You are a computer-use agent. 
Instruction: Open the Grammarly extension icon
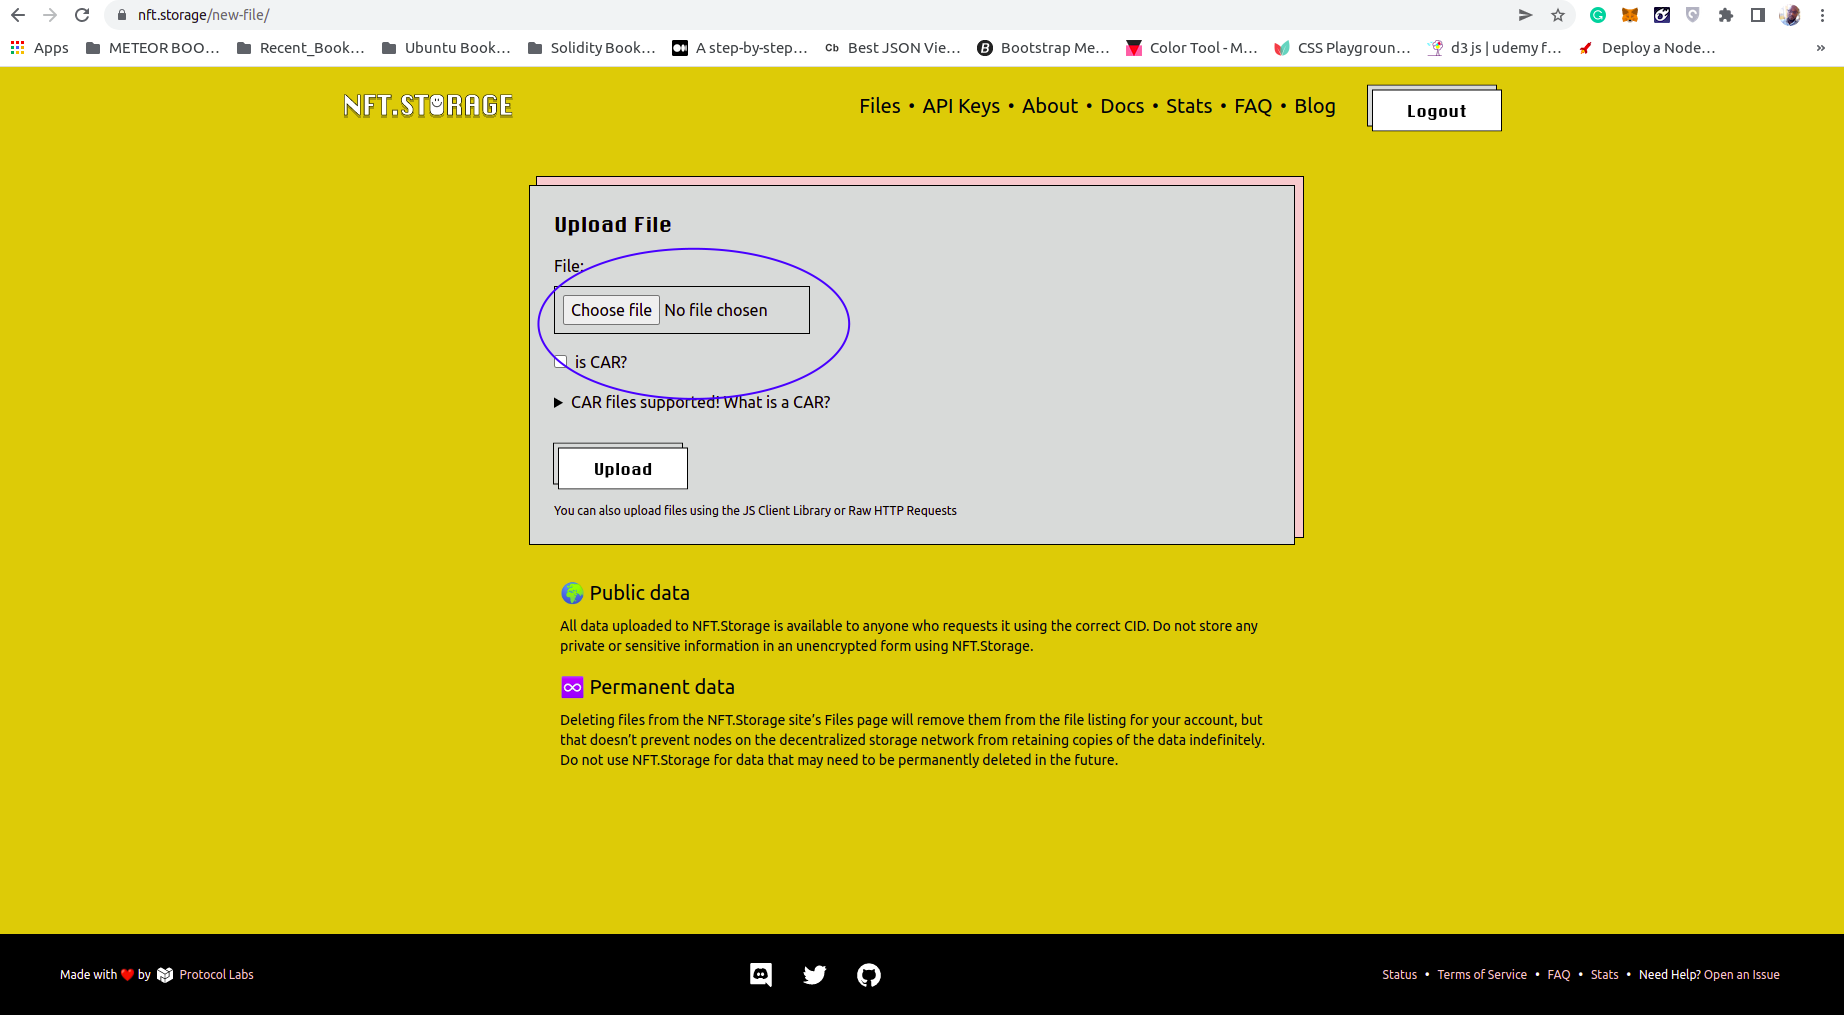pyautogui.click(x=1598, y=15)
